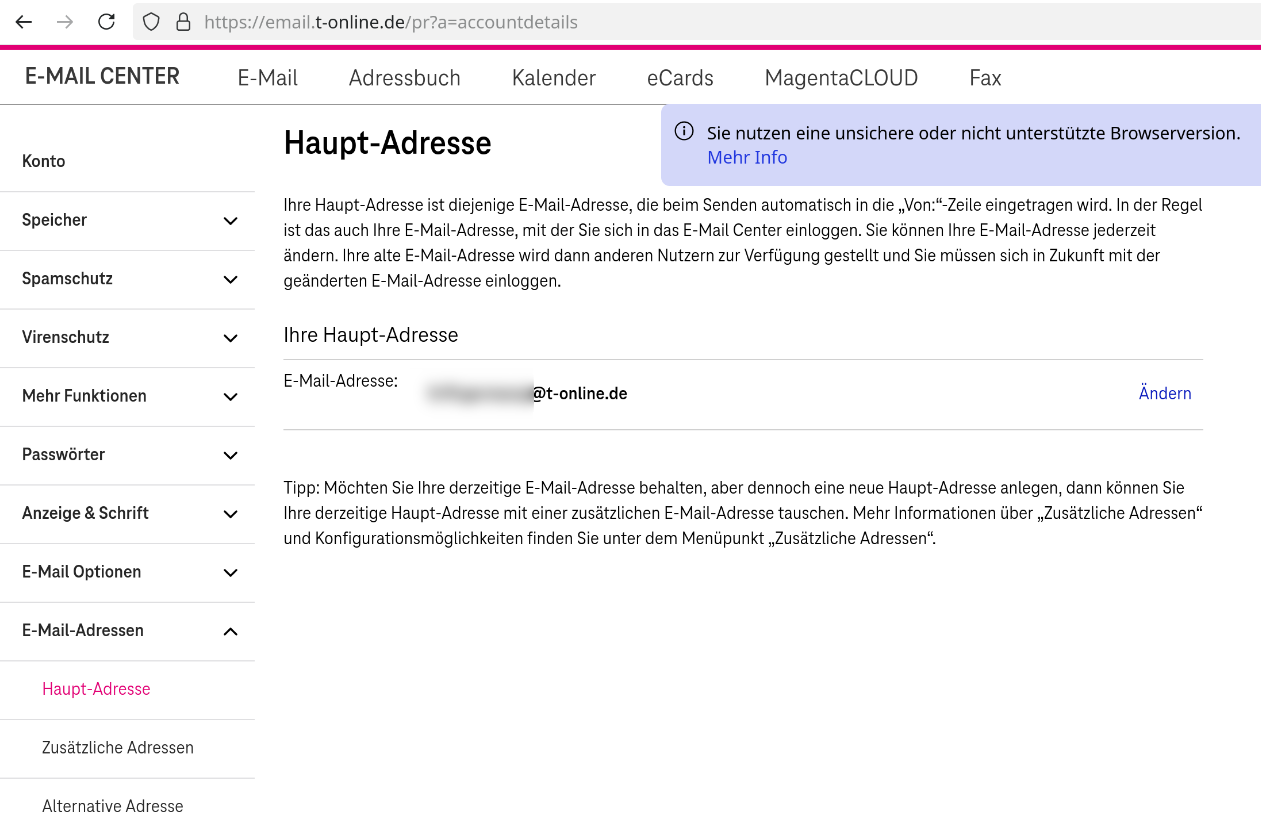Click the padlock site security icon
Screen dimensions: 1261x821
183,22
